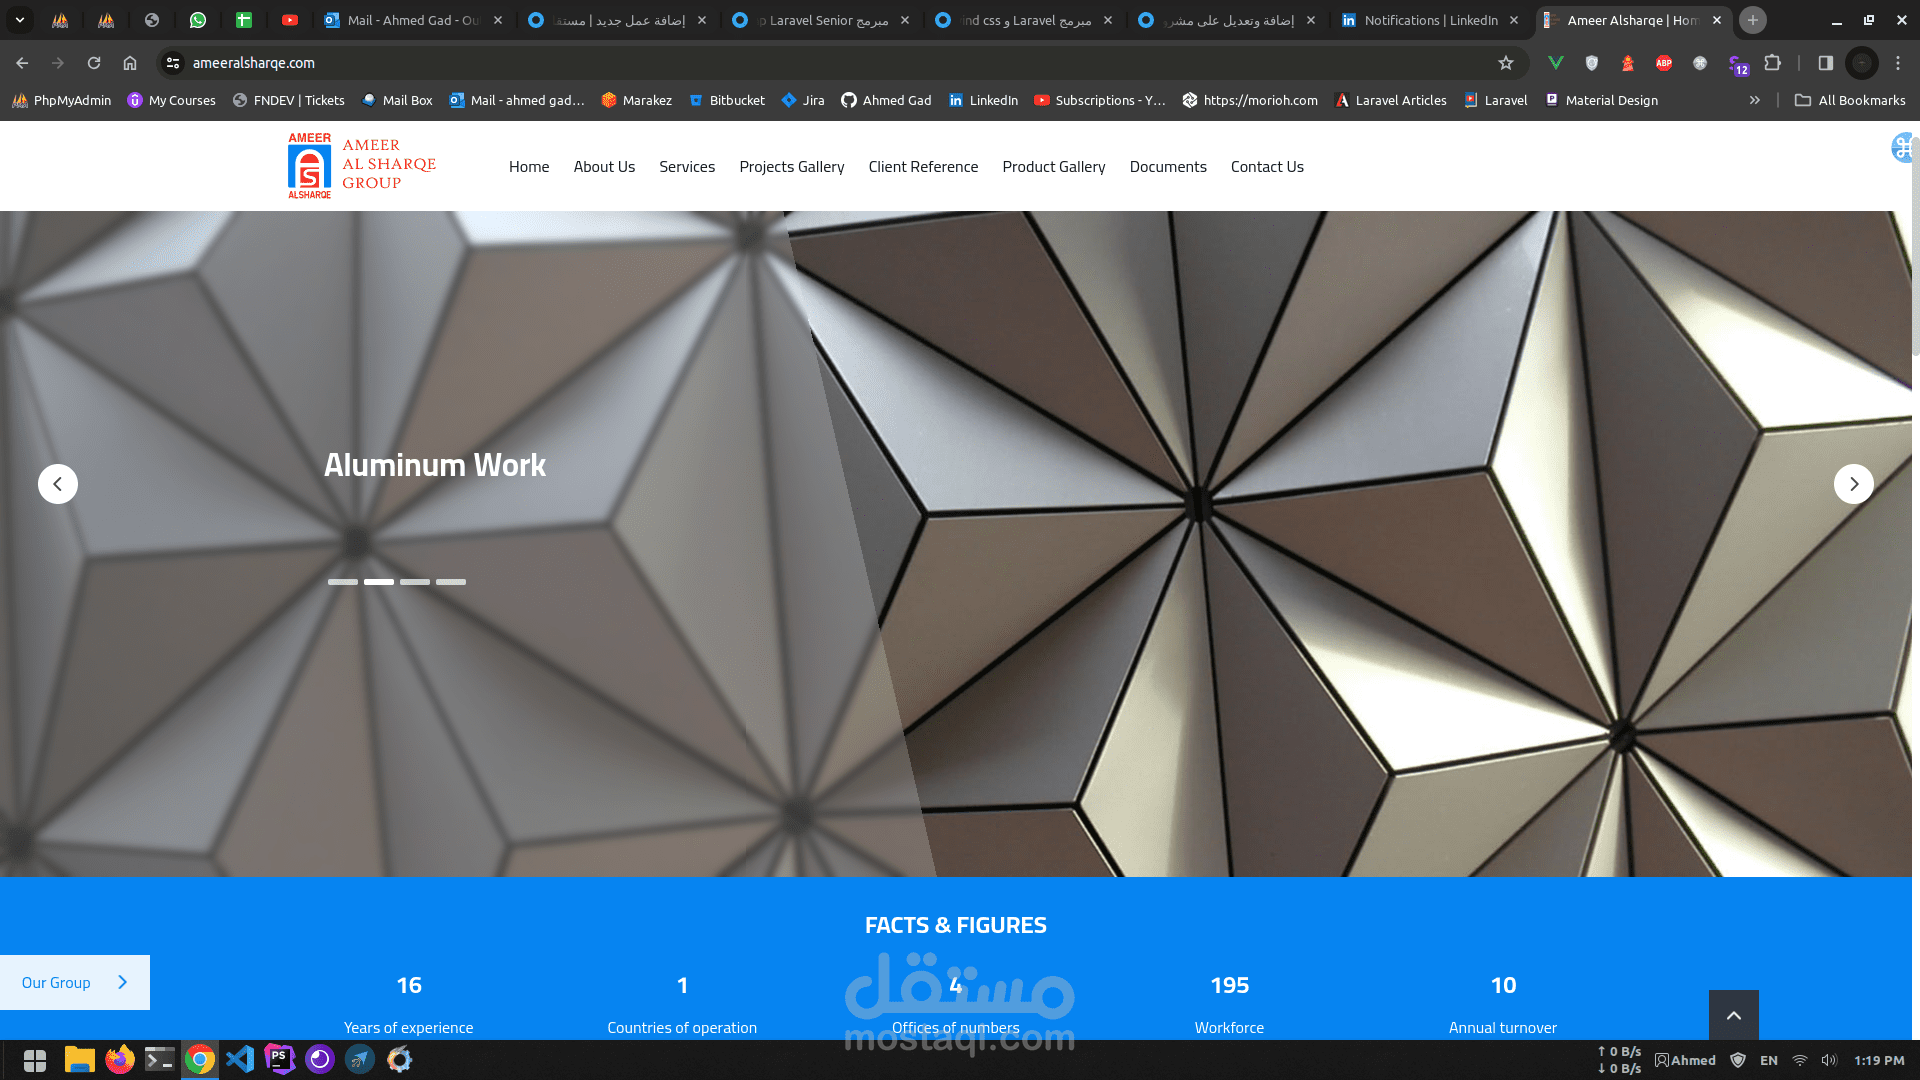Click the bookmark star icon in address bar
Image resolution: width=1920 pixels, height=1080 pixels.
coord(1505,63)
